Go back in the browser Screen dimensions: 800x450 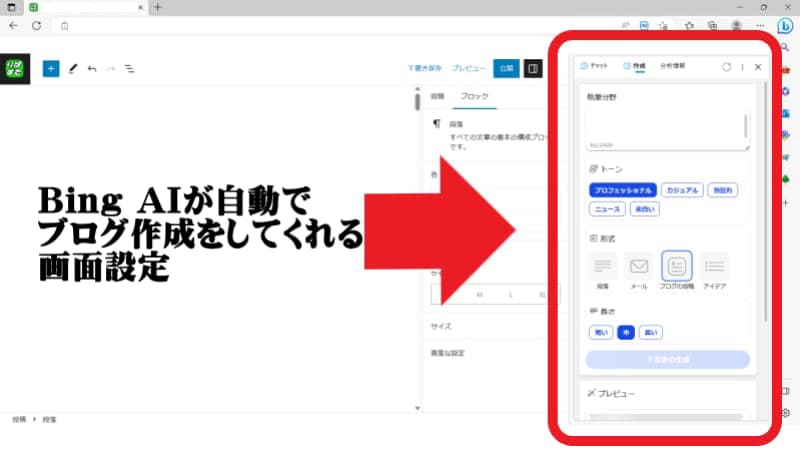[13, 26]
